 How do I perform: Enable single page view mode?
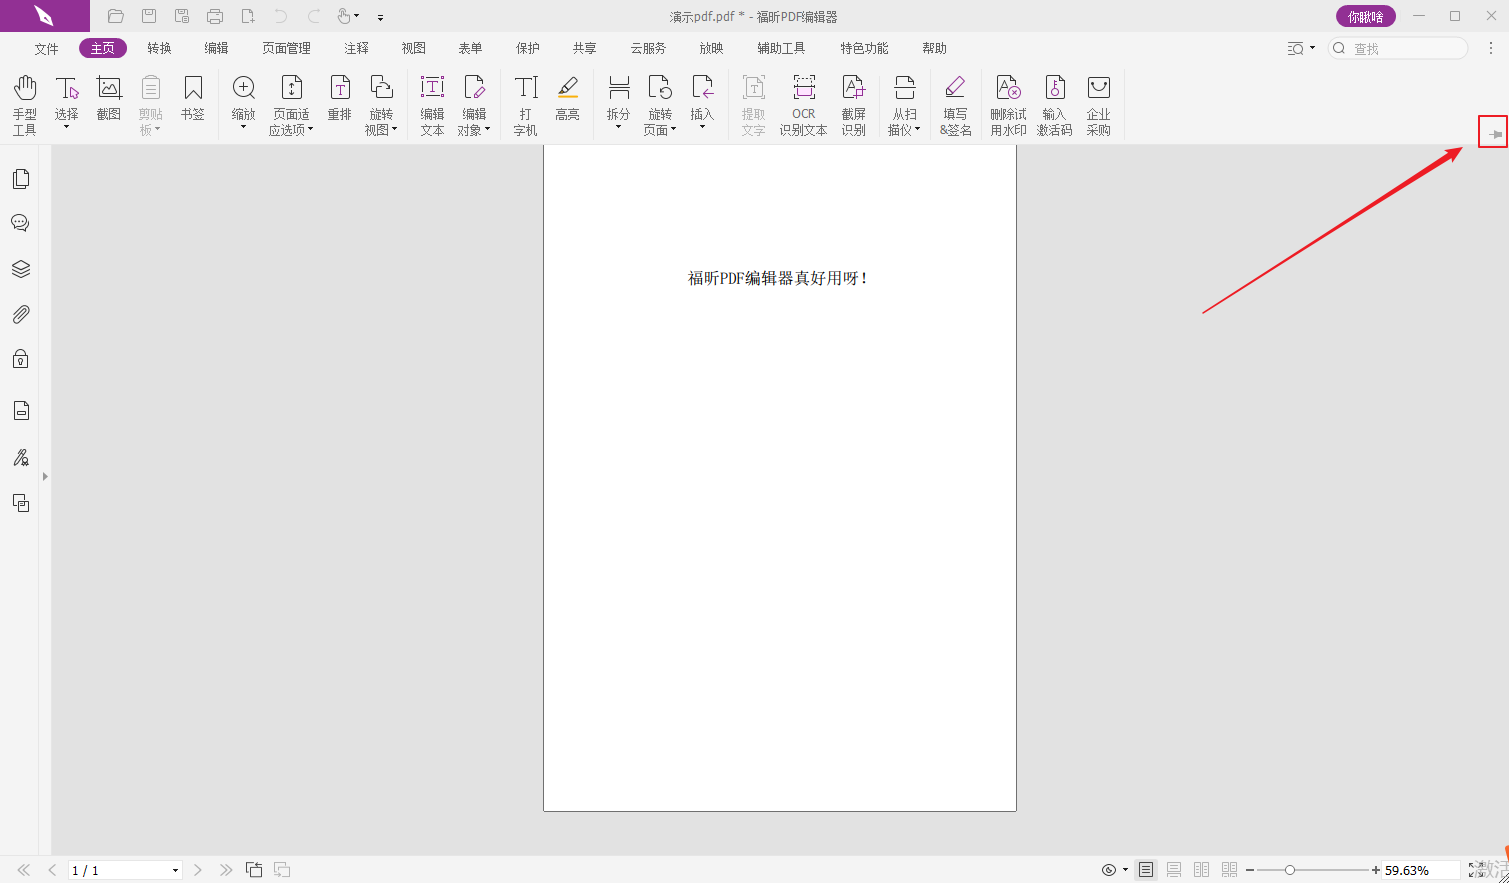pos(1146,870)
